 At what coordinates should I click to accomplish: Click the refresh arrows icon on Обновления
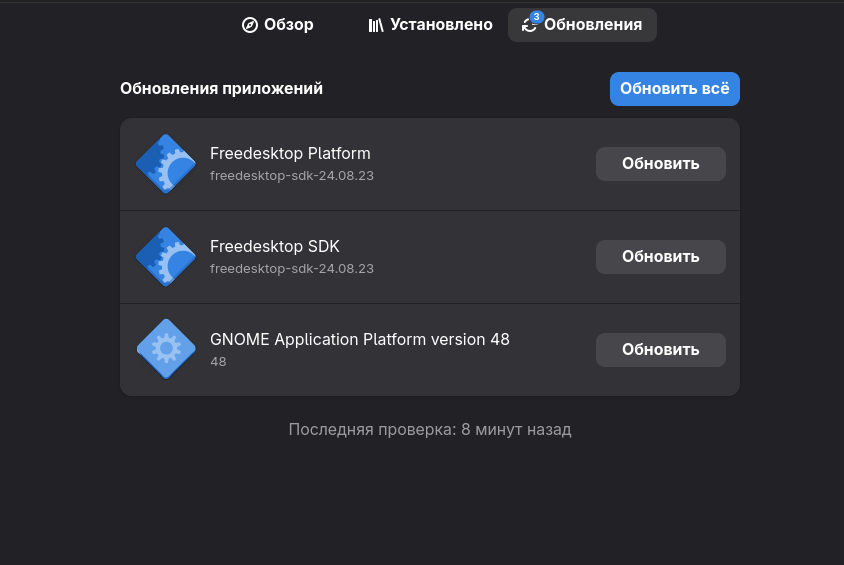pos(529,27)
